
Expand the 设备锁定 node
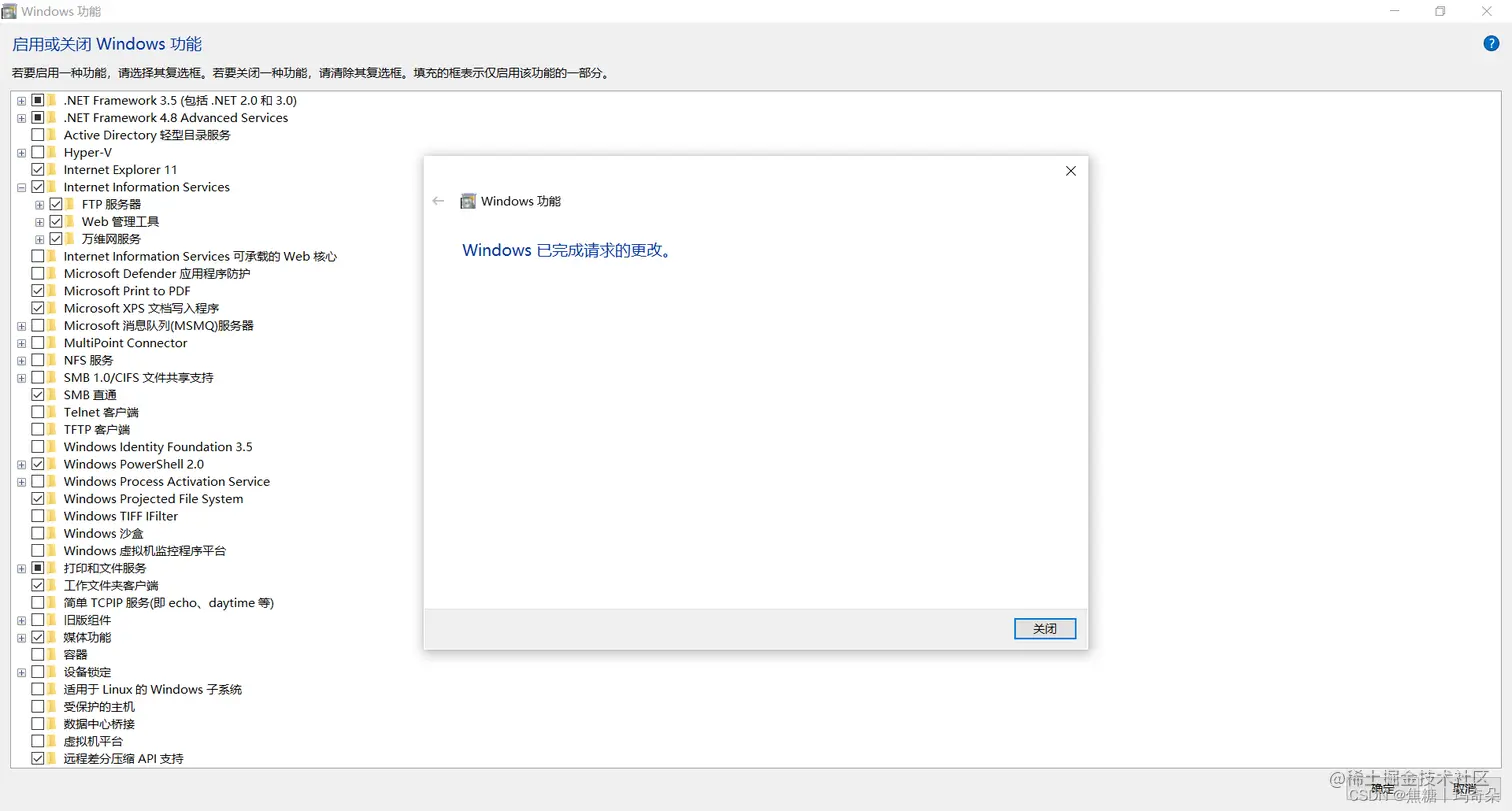21,672
